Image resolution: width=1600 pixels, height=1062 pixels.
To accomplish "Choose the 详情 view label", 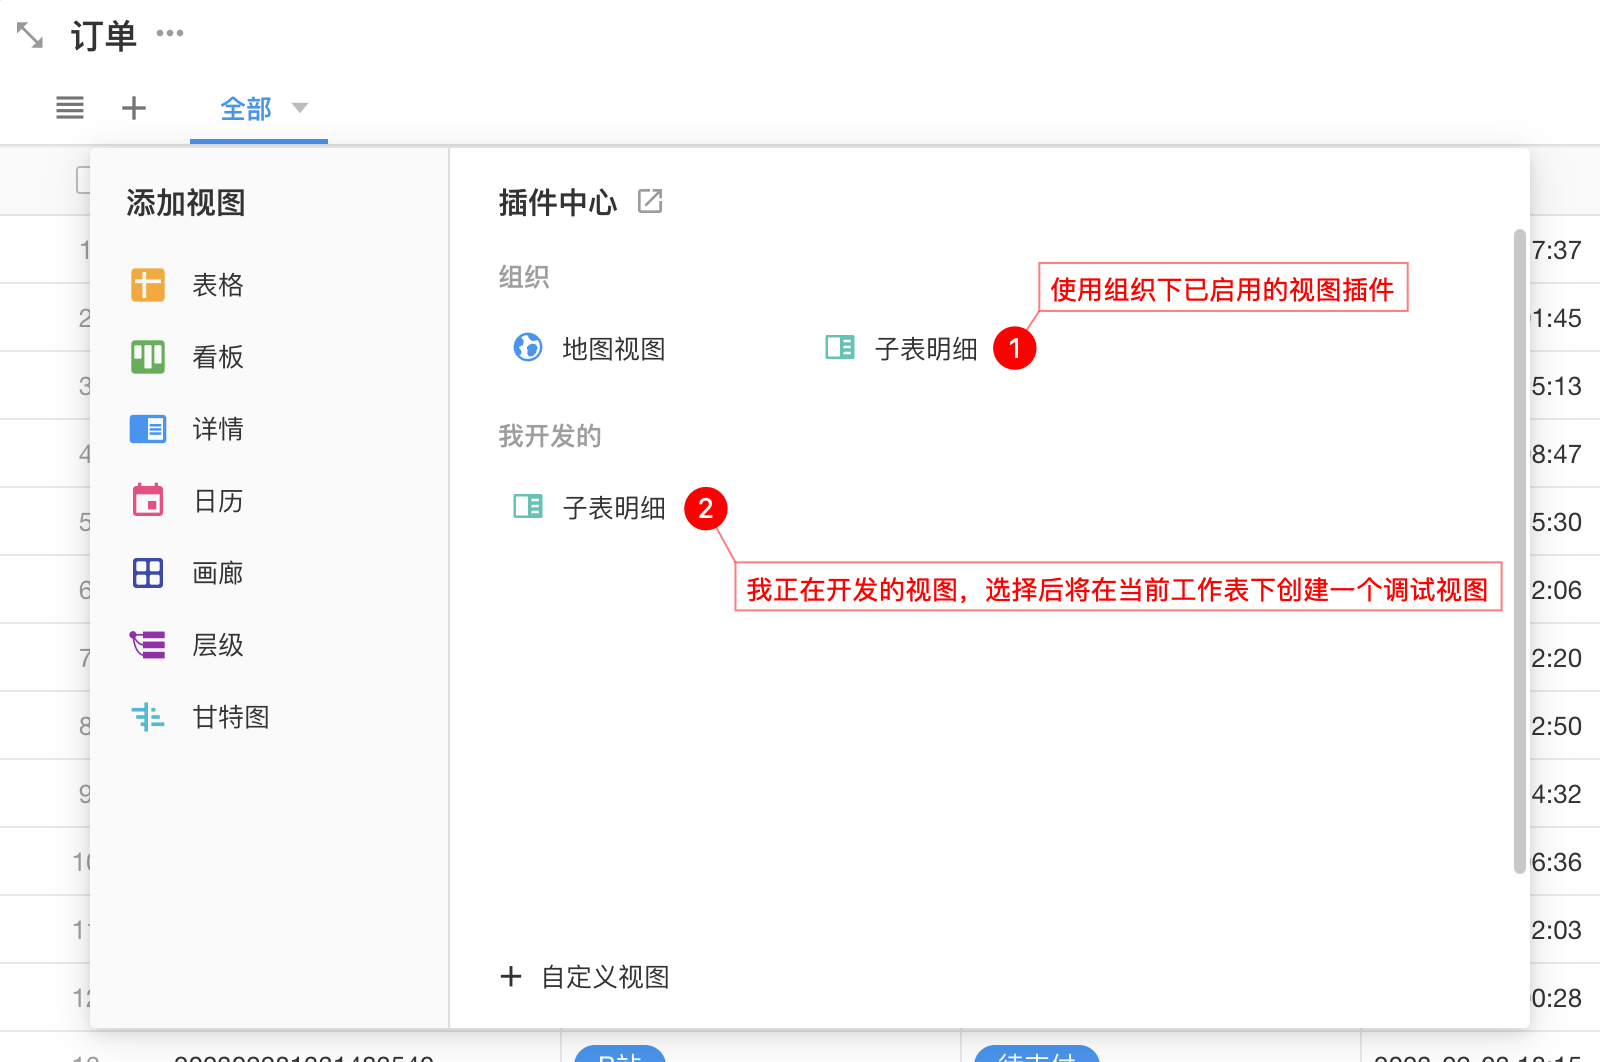I will 218,429.
